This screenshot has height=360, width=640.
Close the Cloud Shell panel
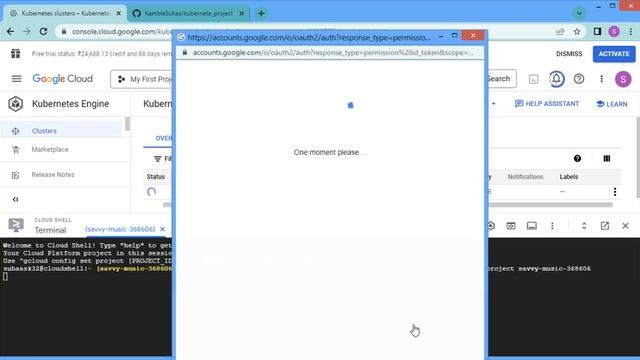(x=625, y=226)
